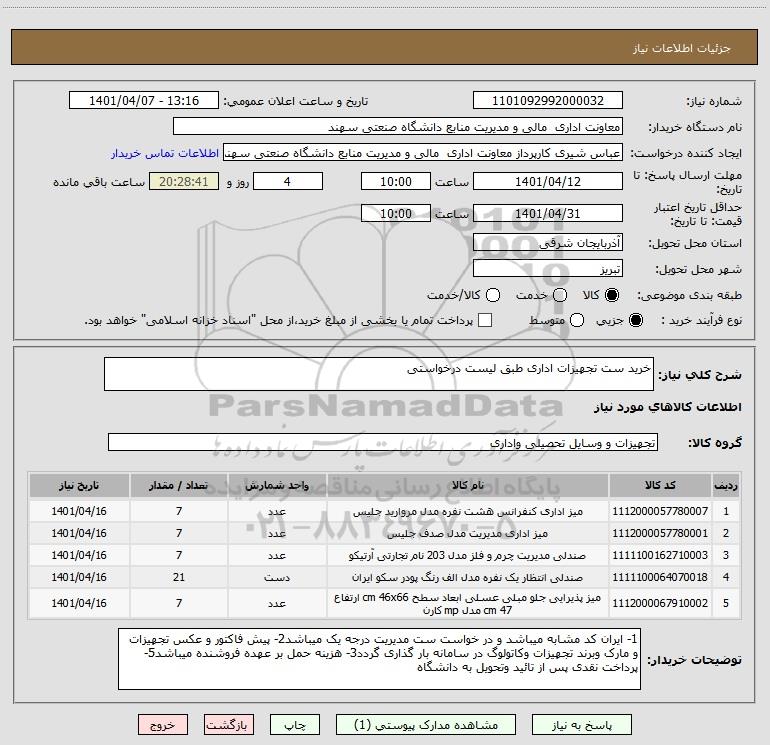
Task: Click the 'کد کالا' column header
Action: click(660, 486)
